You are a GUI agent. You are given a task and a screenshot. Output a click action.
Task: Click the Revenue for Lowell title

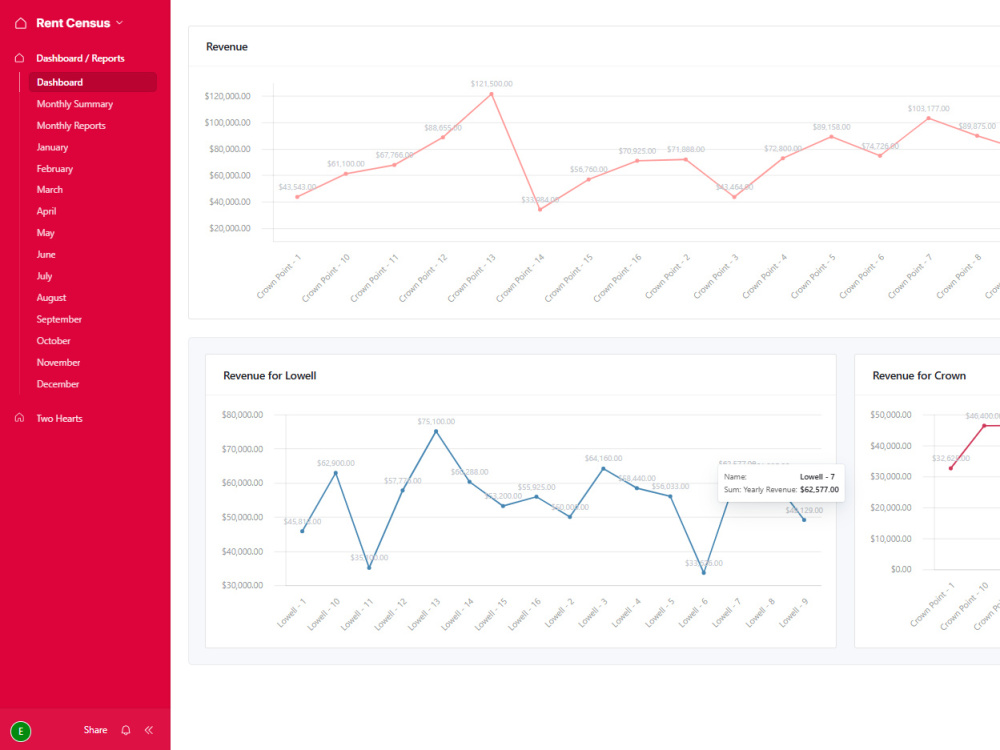[270, 376]
